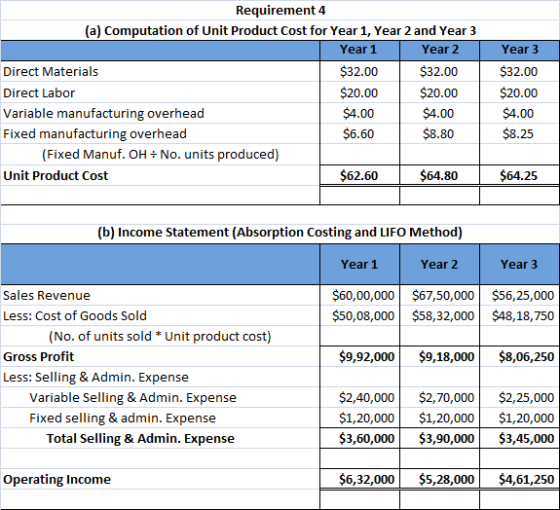Click 'Total Selling & Admin. Expense' label
560x510 pixels.
pos(140,439)
